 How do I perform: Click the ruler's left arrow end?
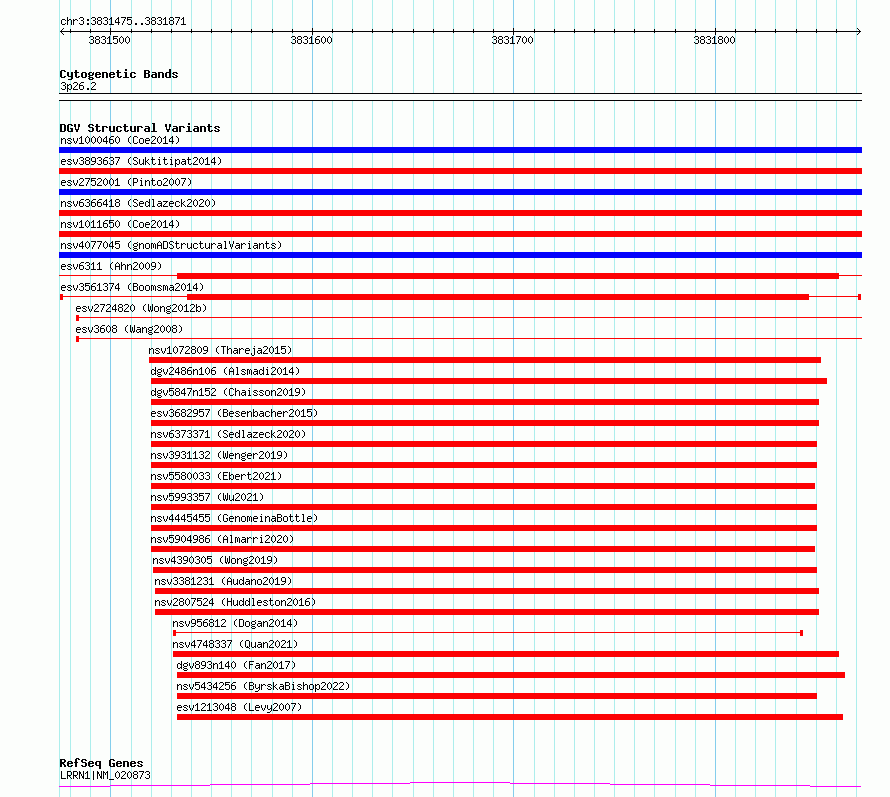click(62, 32)
